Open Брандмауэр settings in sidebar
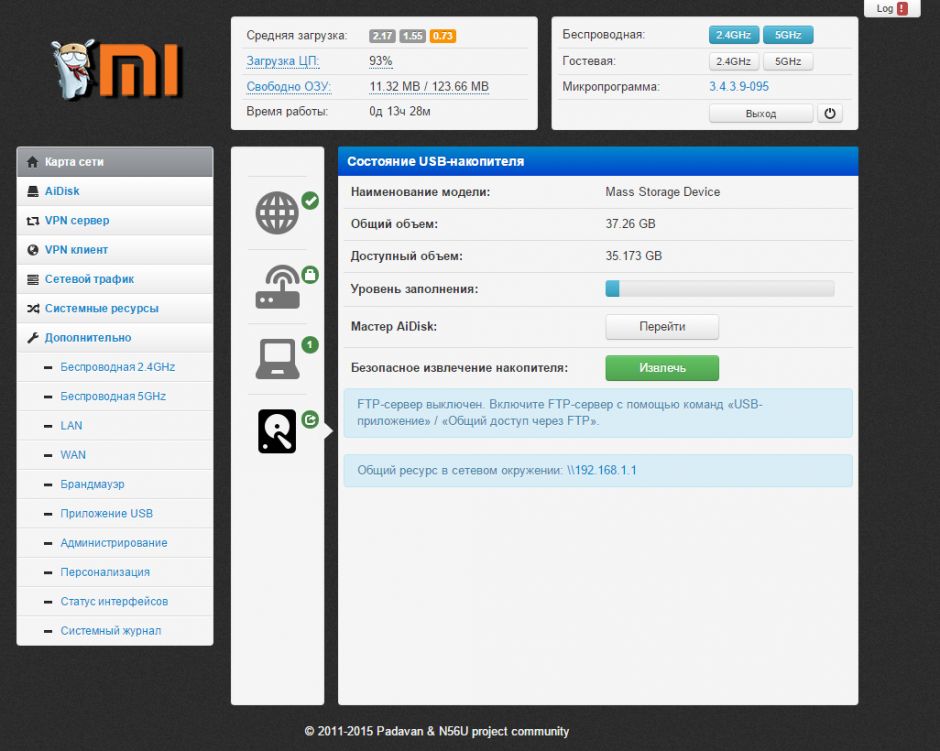 92,484
